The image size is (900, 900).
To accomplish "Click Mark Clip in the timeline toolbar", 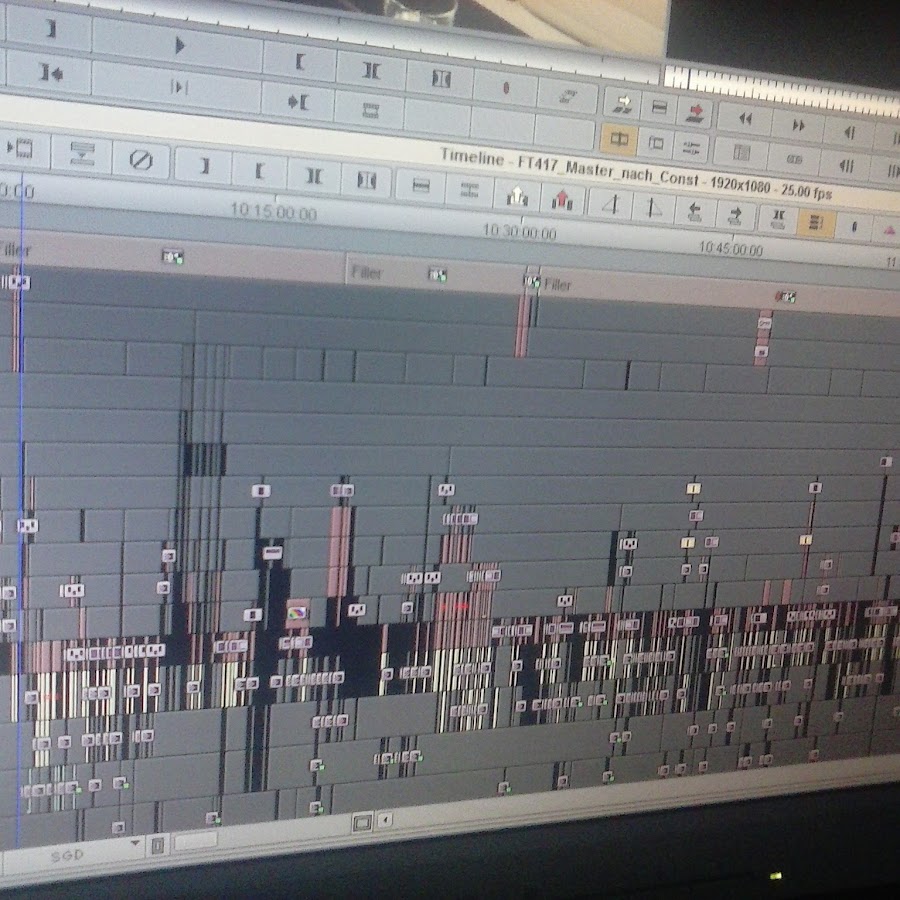I will point(314,176).
